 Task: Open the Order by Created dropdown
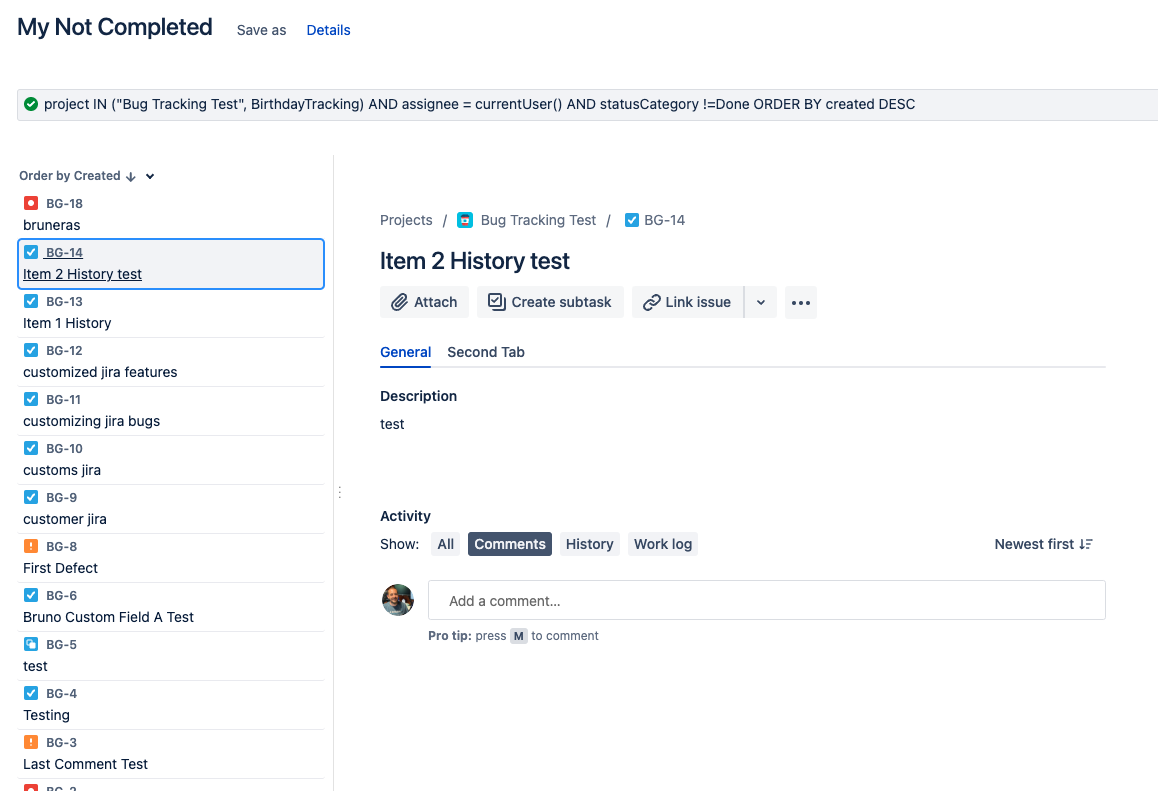148,175
